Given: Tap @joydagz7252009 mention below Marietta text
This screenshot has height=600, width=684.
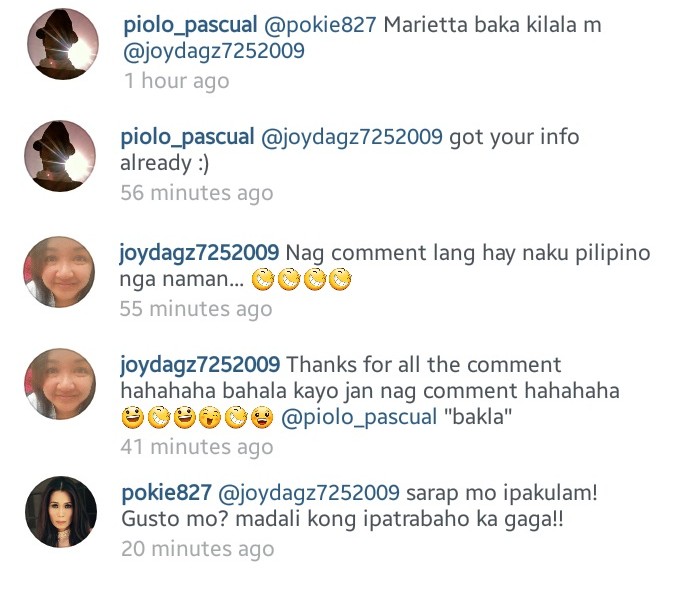Looking at the screenshot, I should 214,52.
